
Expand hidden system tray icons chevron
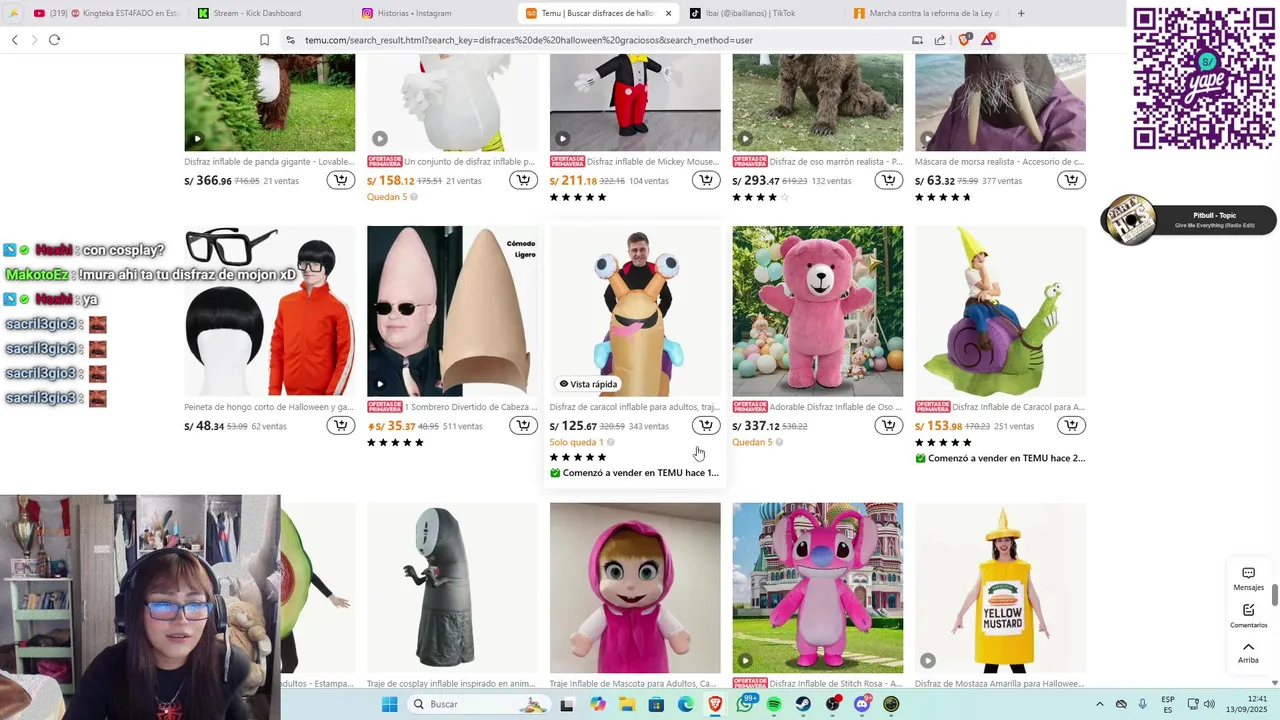1100,704
